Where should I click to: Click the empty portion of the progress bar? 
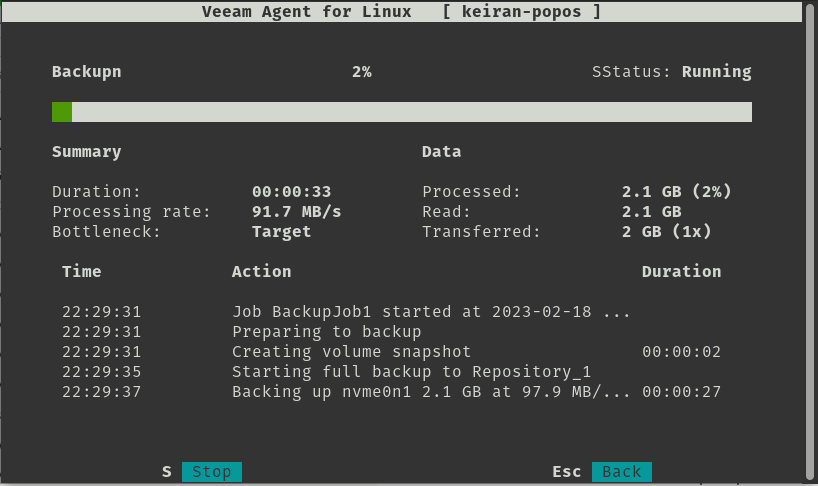pos(412,112)
